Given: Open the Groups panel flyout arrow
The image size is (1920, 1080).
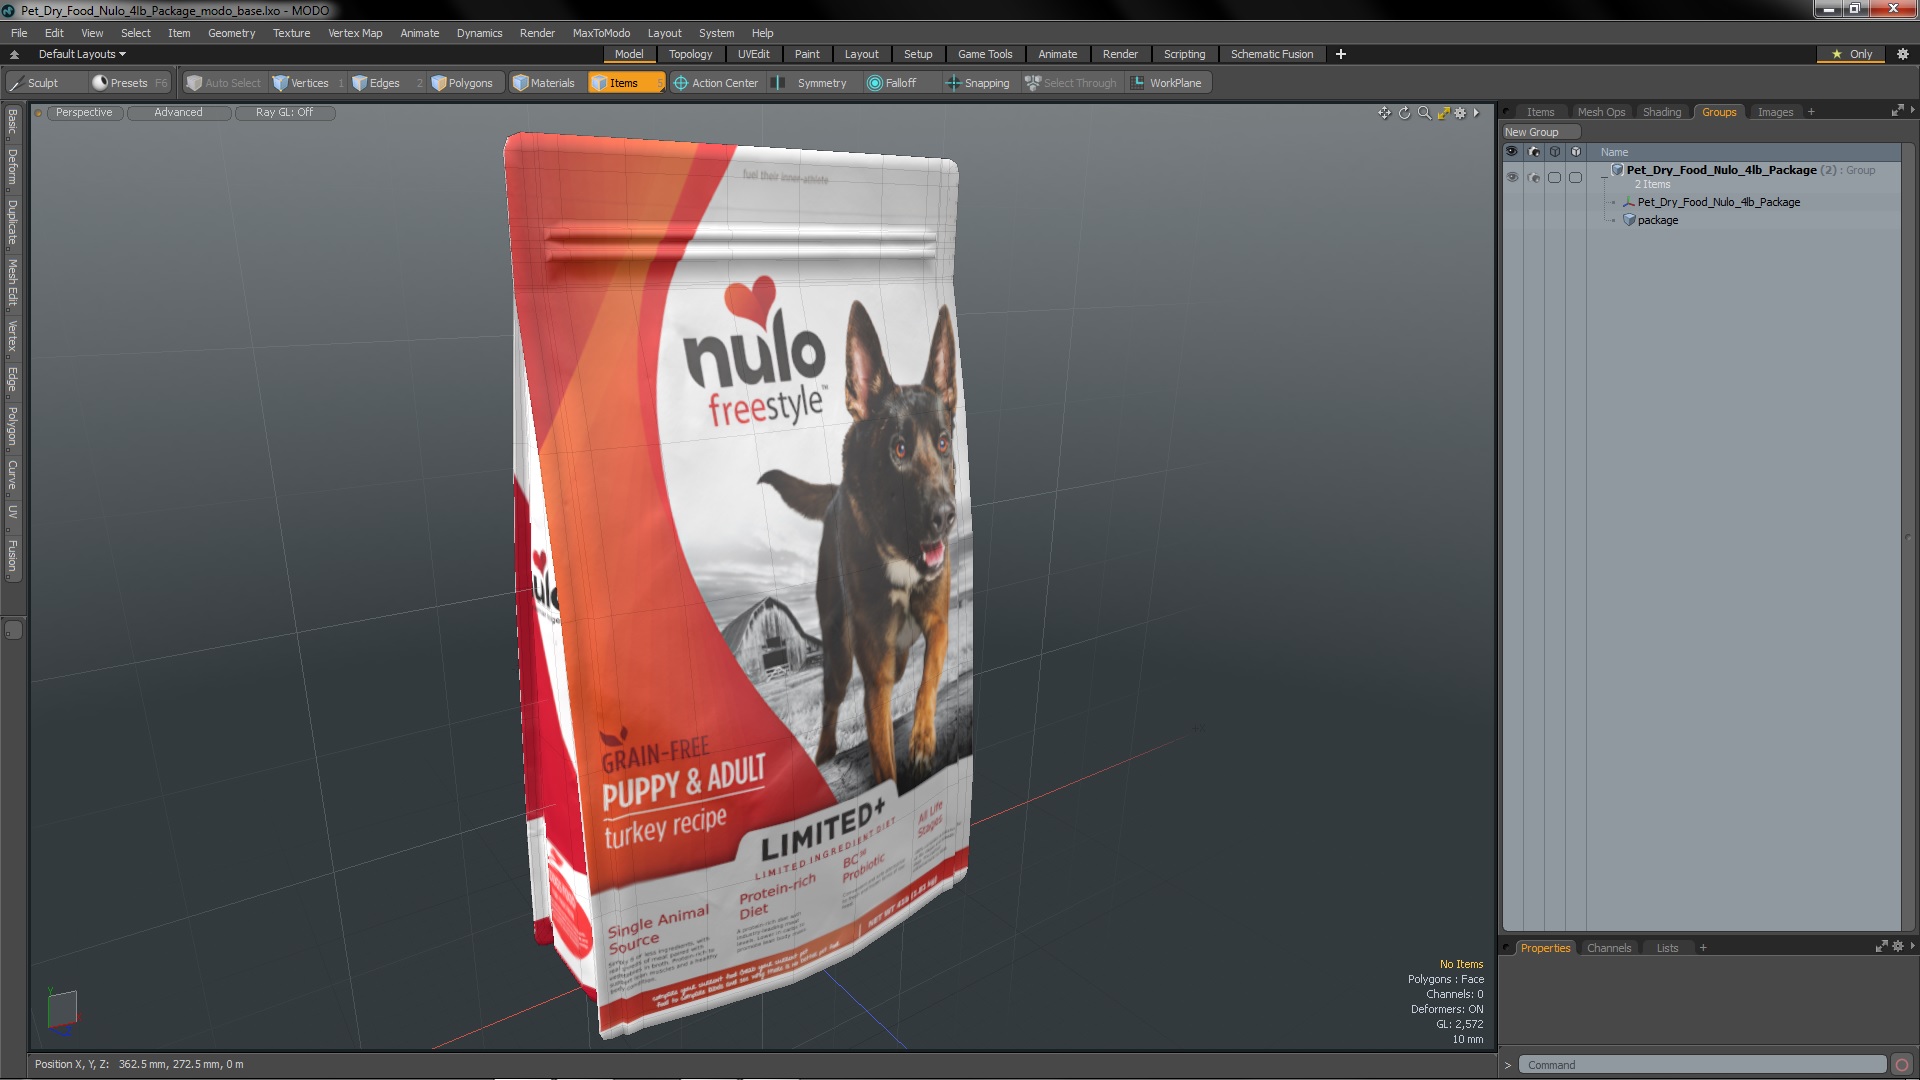Looking at the screenshot, I should click(x=1912, y=110).
